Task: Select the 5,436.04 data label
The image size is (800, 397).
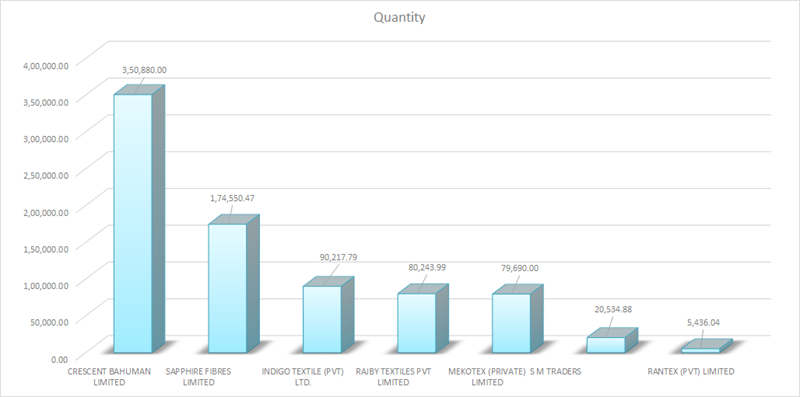Action: point(705,322)
